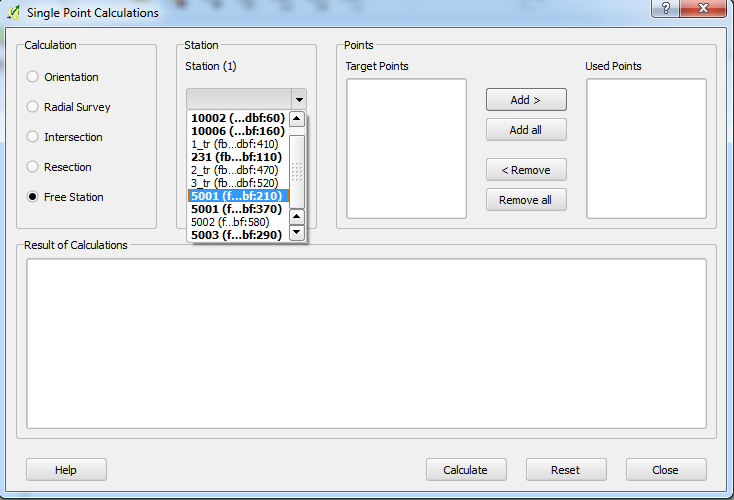
Task: Click the down arrow of station list scrollbar
Action: [297, 233]
